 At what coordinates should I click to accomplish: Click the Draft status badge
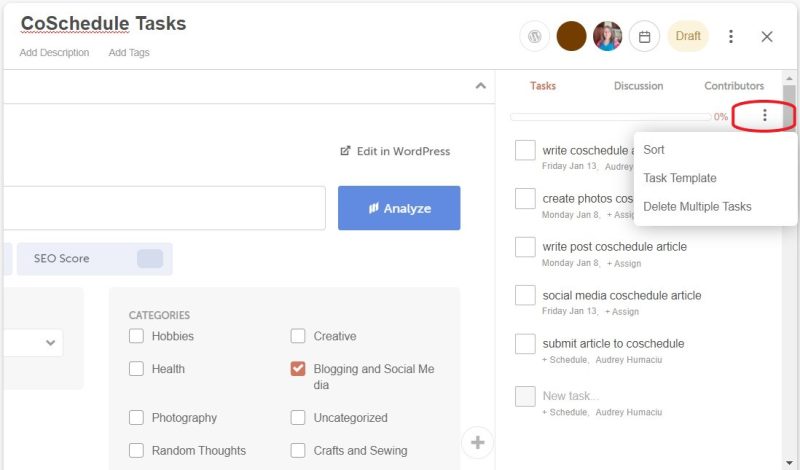[688, 36]
